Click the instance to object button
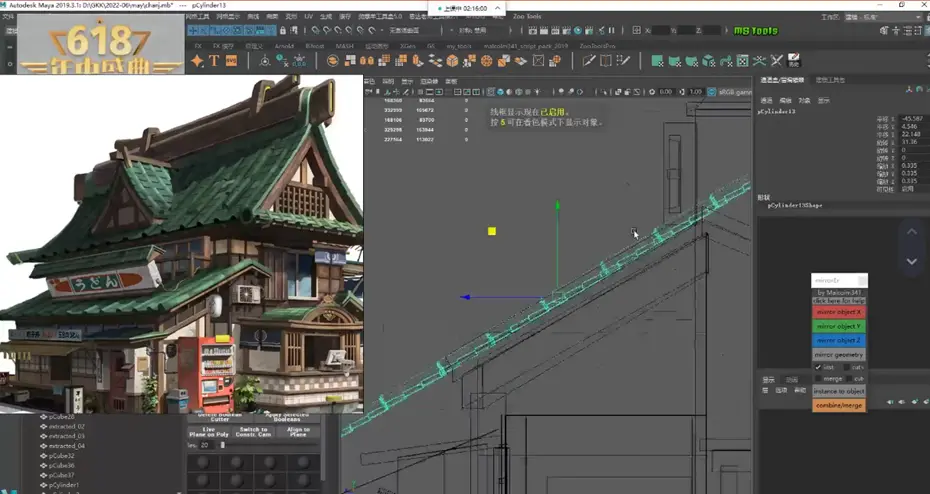 click(x=839, y=391)
